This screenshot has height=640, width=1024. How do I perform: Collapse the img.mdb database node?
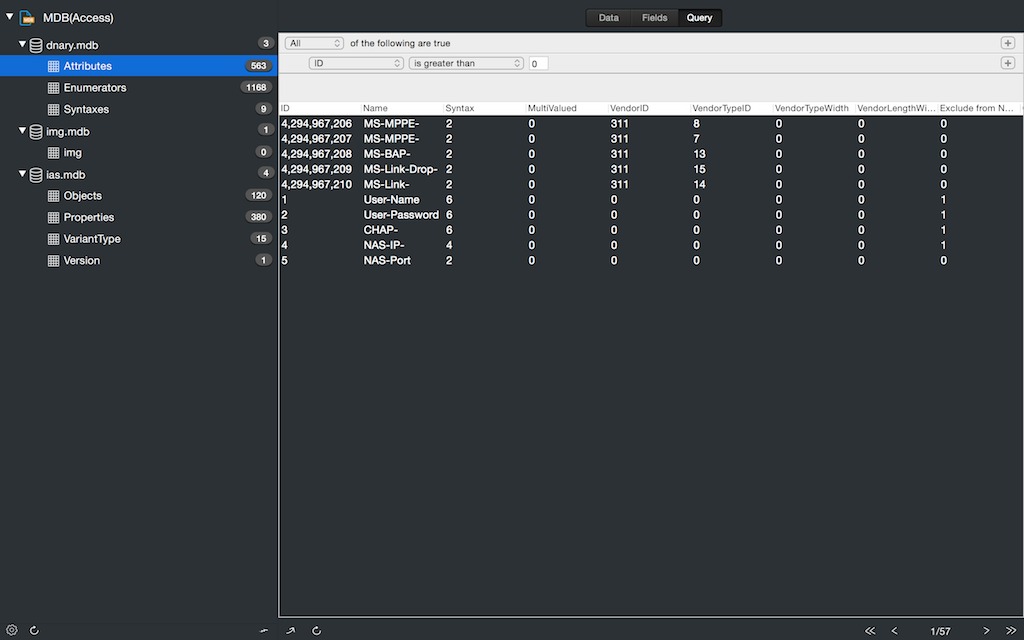(23, 131)
